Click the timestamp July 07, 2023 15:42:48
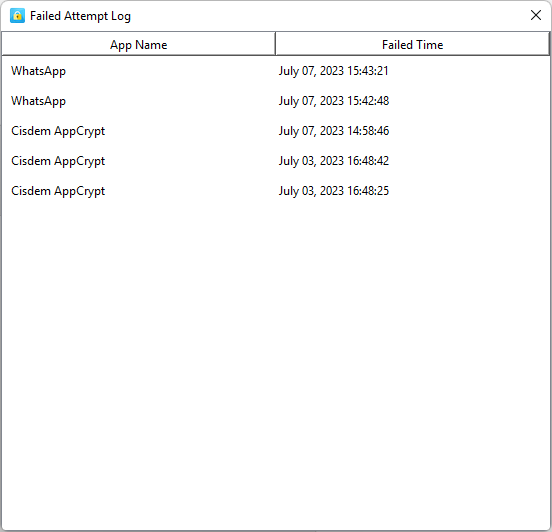 tap(334, 101)
